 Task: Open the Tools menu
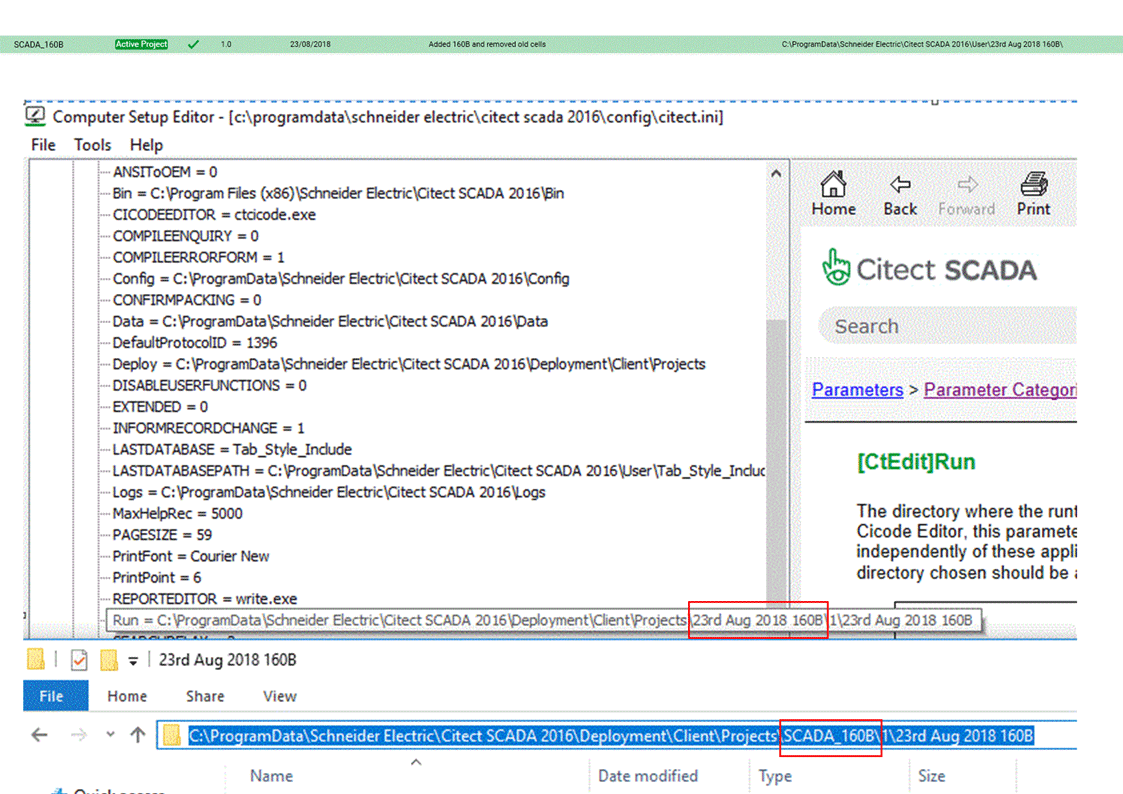92,145
